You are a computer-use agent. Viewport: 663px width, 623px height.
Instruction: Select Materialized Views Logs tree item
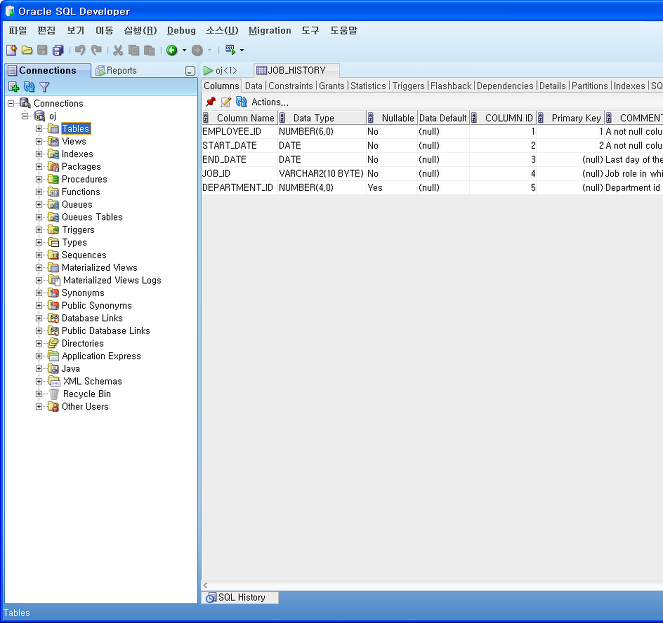coord(112,280)
